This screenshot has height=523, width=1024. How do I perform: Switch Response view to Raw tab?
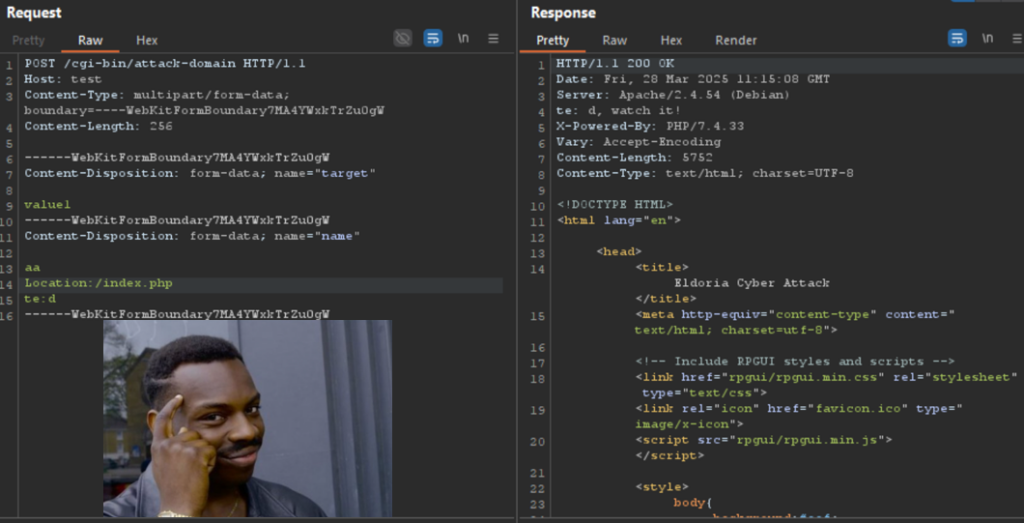click(x=615, y=40)
